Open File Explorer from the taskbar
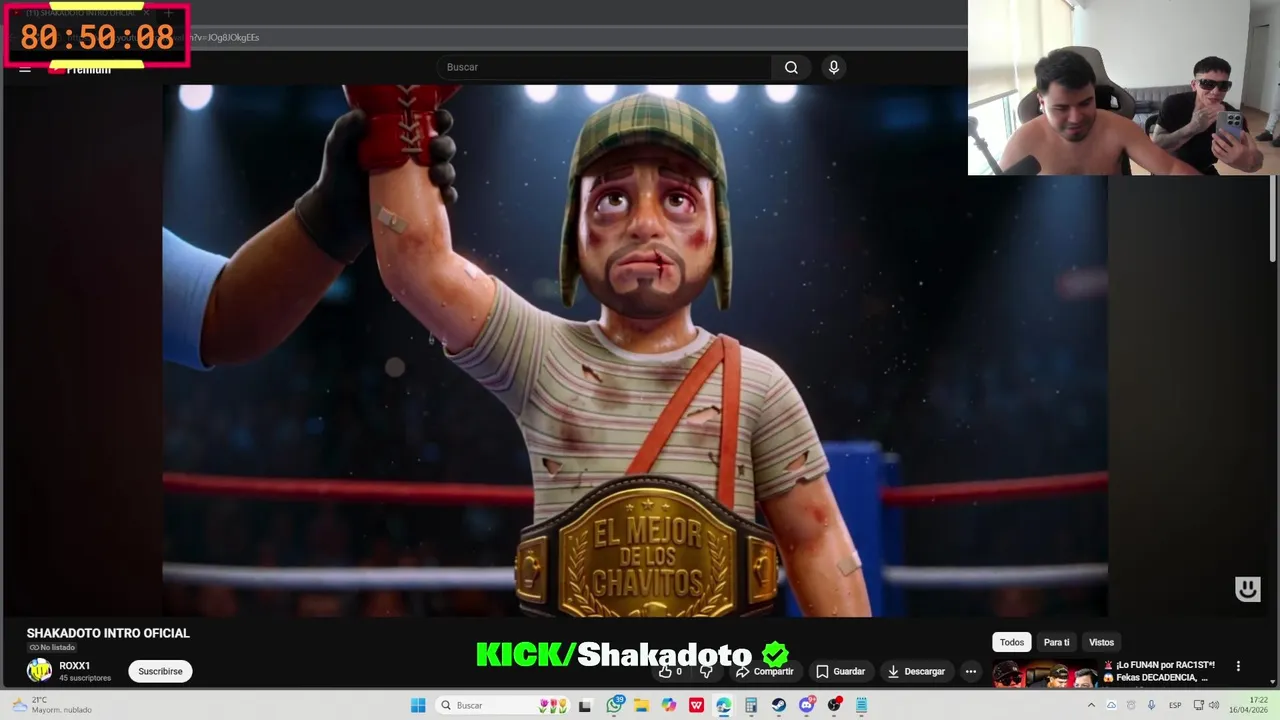Image resolution: width=1280 pixels, height=720 pixels. click(641, 705)
